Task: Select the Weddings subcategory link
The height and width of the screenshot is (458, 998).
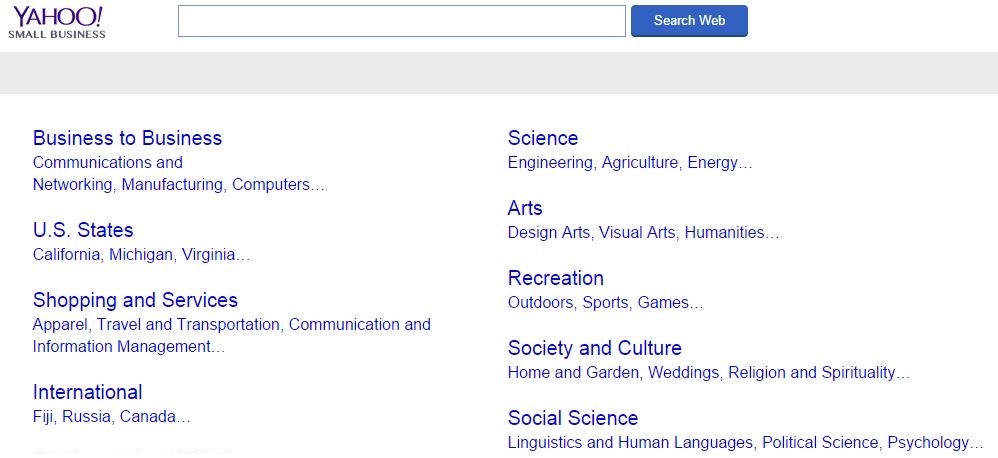Action: pos(684,373)
